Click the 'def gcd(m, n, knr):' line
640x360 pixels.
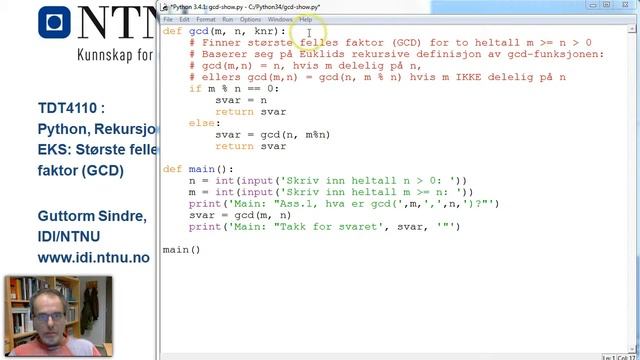(224, 31)
